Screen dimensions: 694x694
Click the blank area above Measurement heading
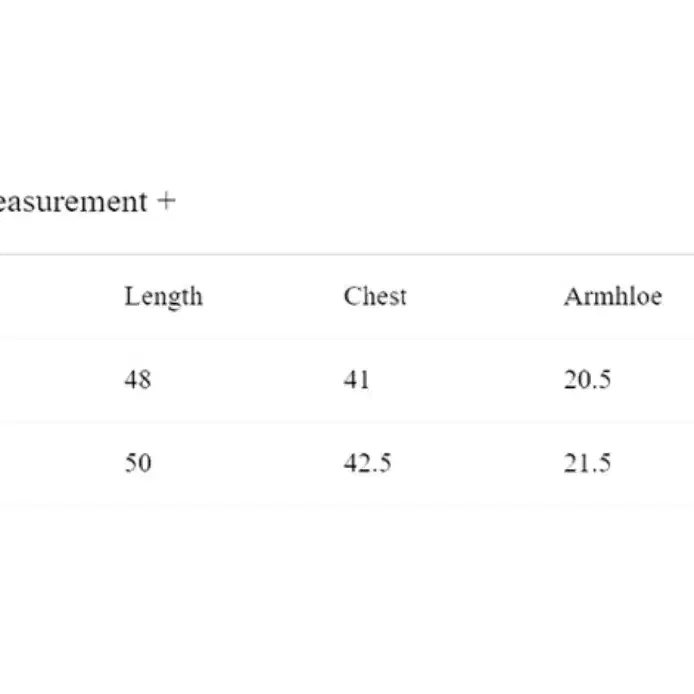(347, 89)
